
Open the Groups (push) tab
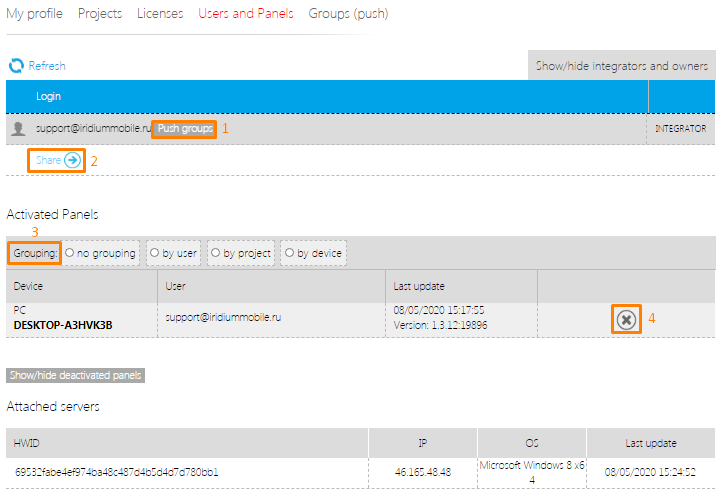tap(348, 14)
